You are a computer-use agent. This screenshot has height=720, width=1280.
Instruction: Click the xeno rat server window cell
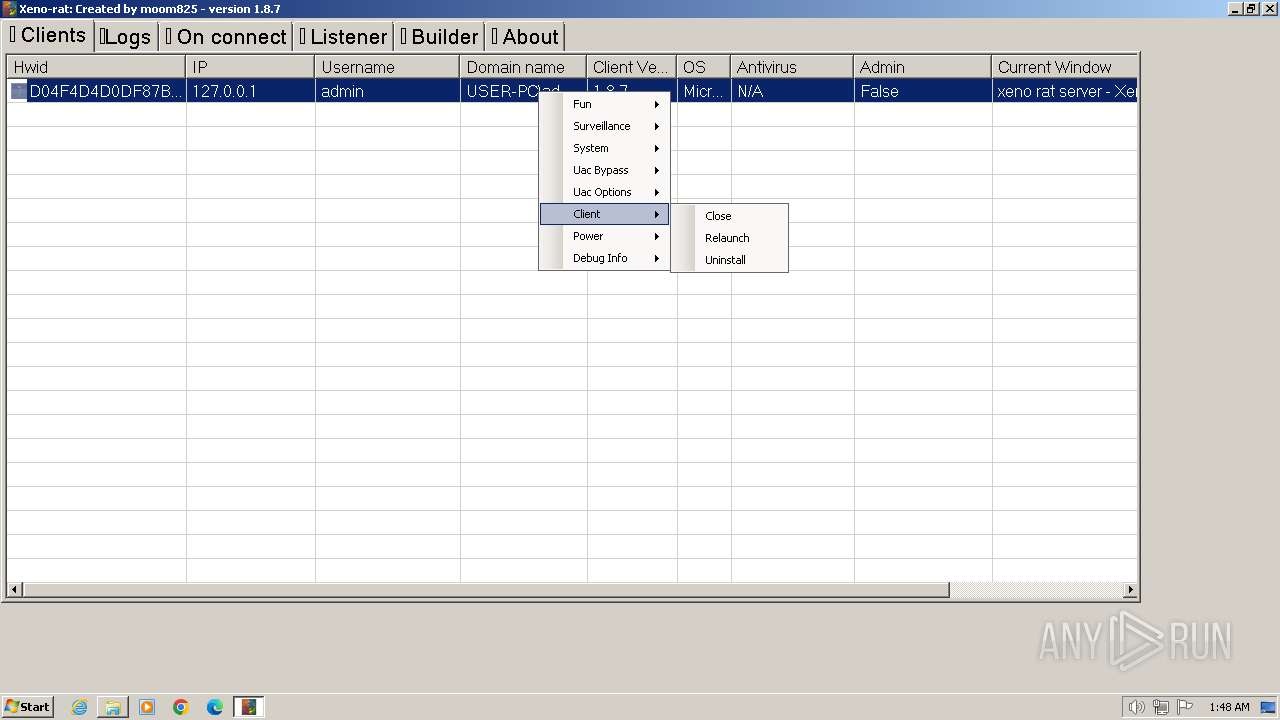(1065, 91)
